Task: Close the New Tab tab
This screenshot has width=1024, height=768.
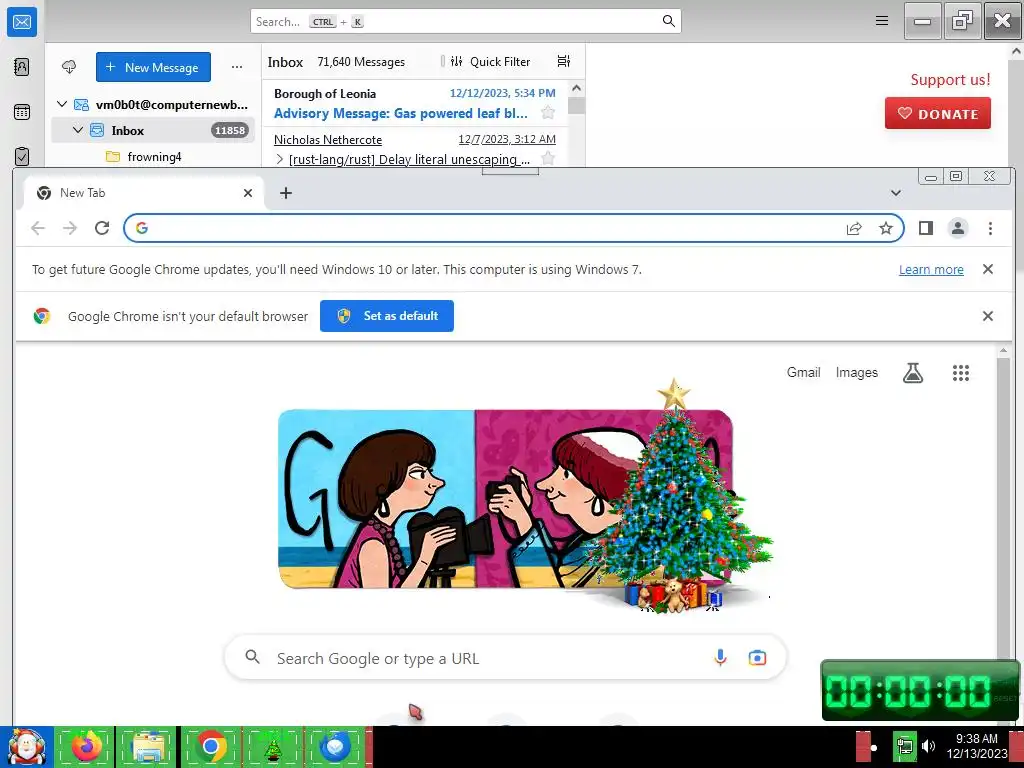Action: 248,193
